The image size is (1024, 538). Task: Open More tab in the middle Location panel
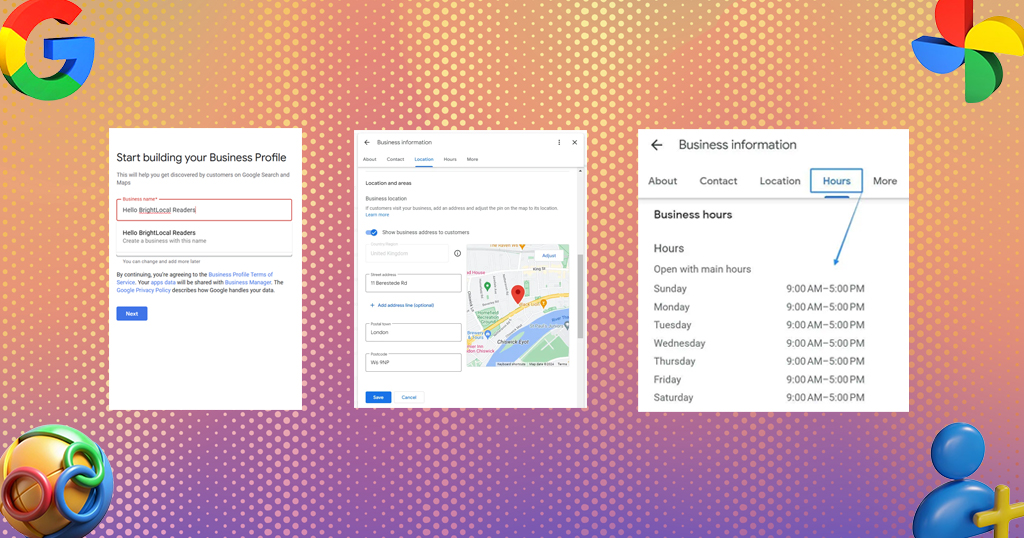coord(472,159)
